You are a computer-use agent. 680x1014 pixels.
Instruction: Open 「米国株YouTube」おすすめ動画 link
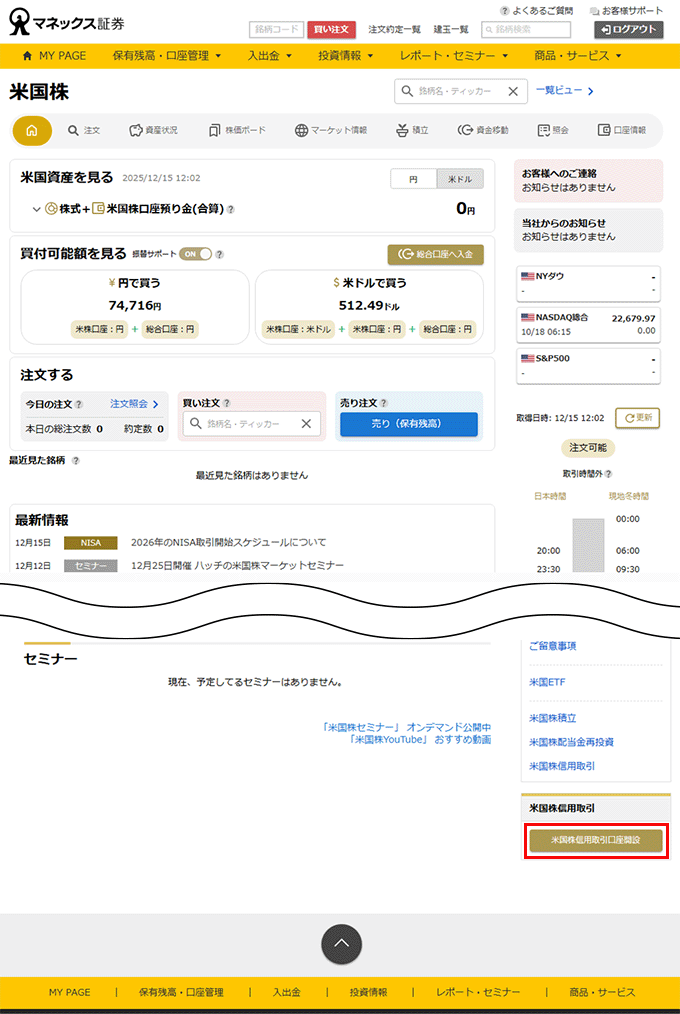point(419,739)
